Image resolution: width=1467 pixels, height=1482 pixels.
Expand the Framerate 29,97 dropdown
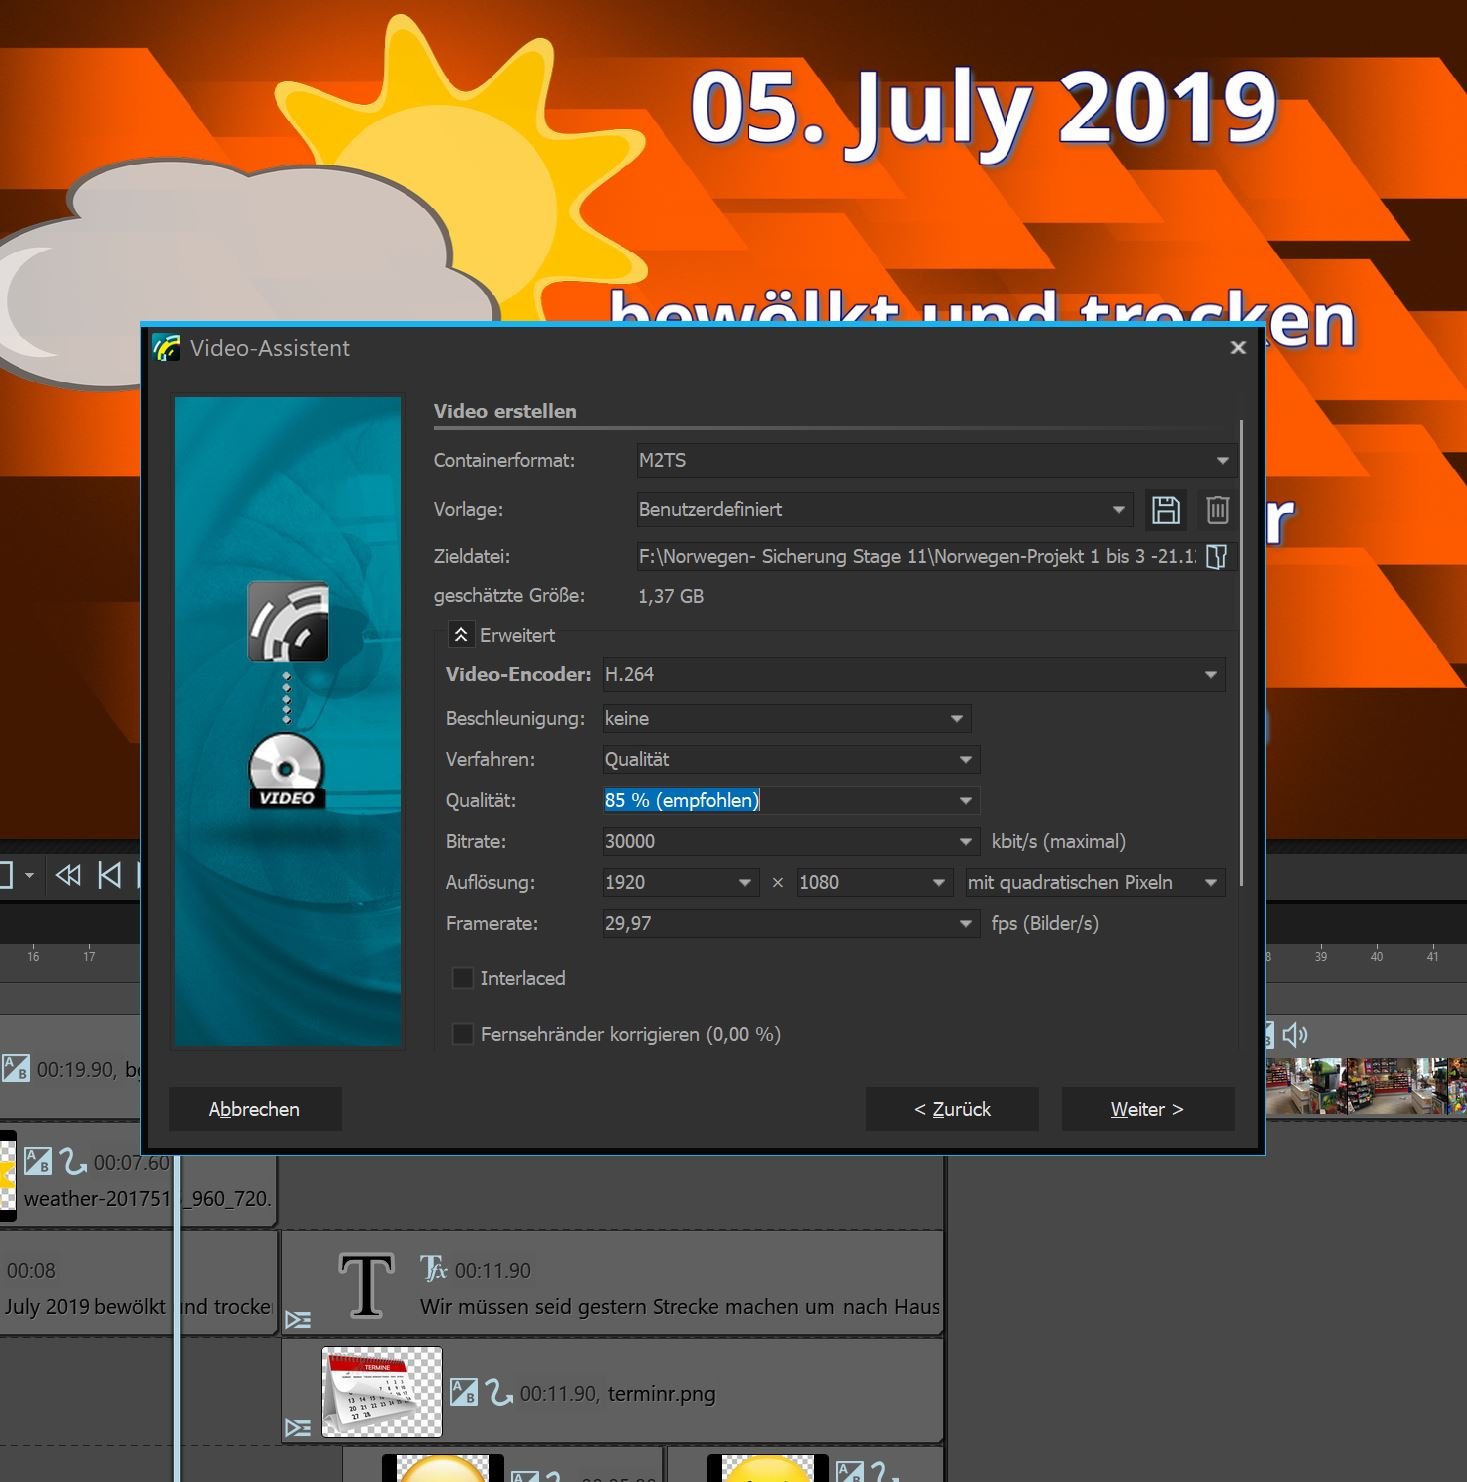(x=965, y=924)
